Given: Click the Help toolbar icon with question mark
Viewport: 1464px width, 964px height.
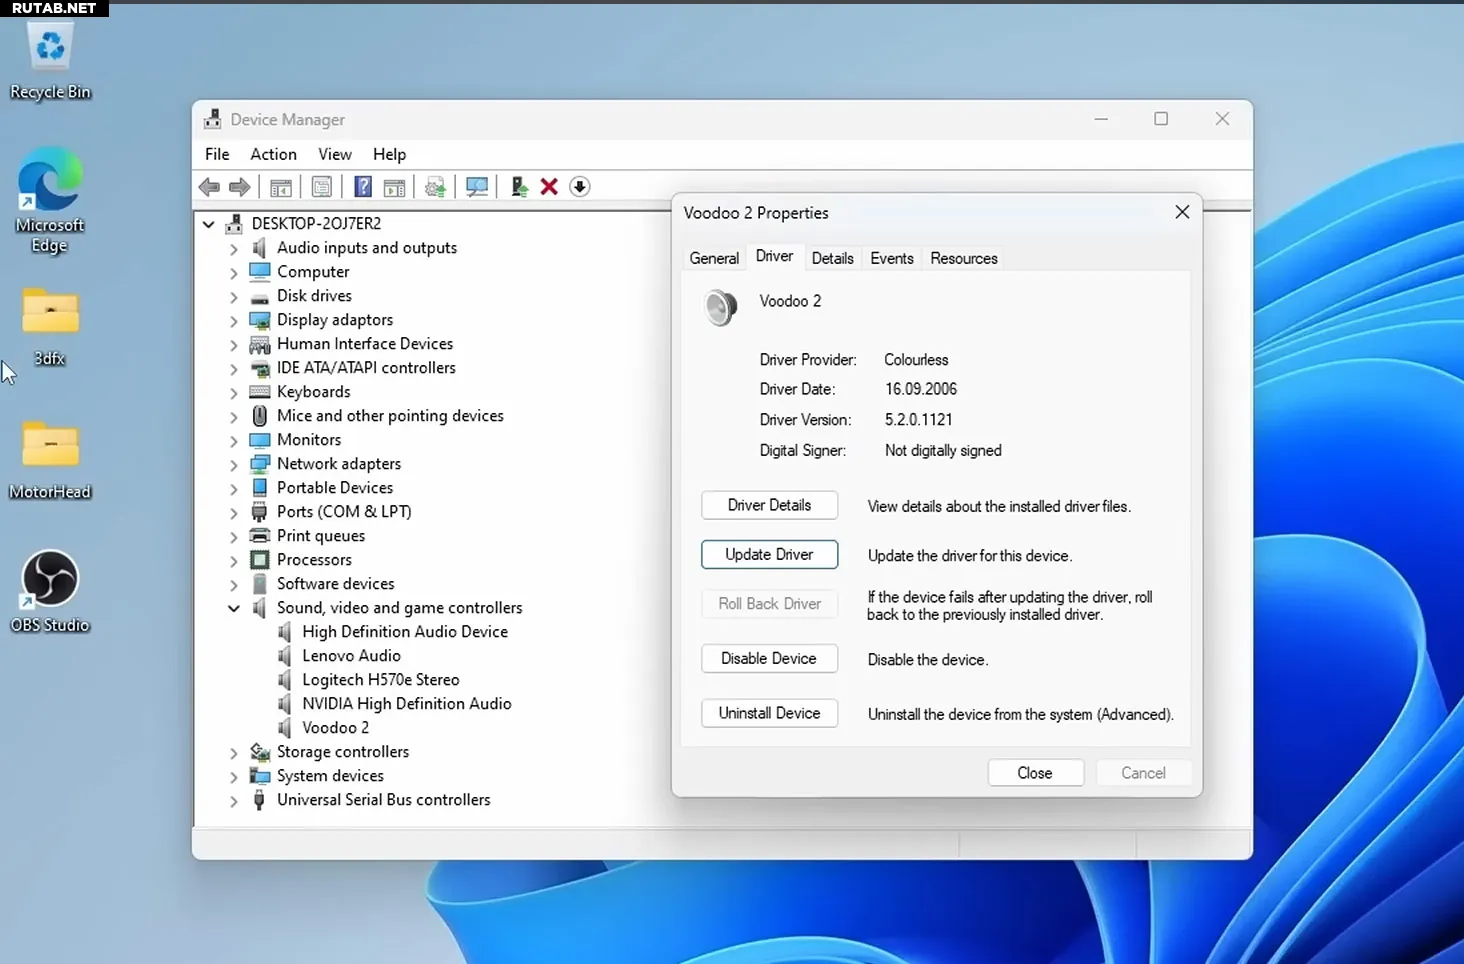Looking at the screenshot, I should (363, 187).
